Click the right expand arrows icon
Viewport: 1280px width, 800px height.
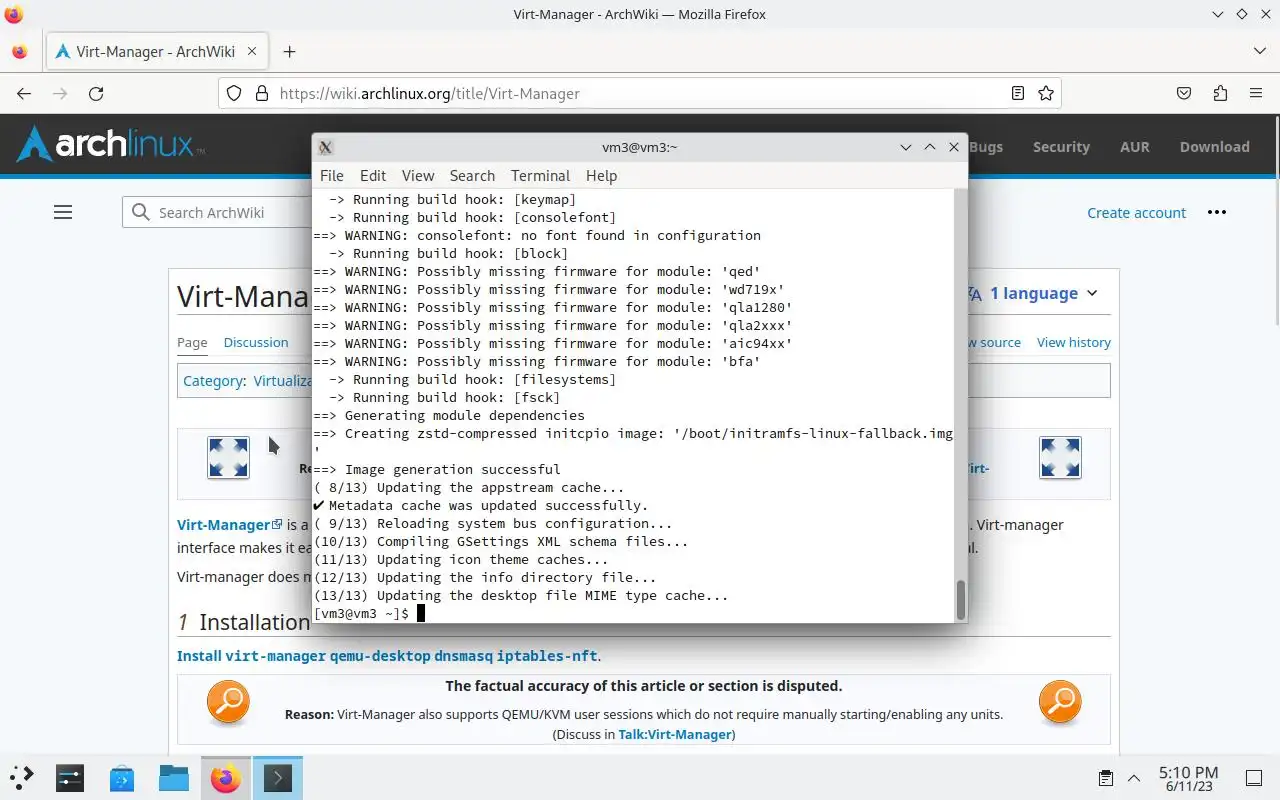1060,458
